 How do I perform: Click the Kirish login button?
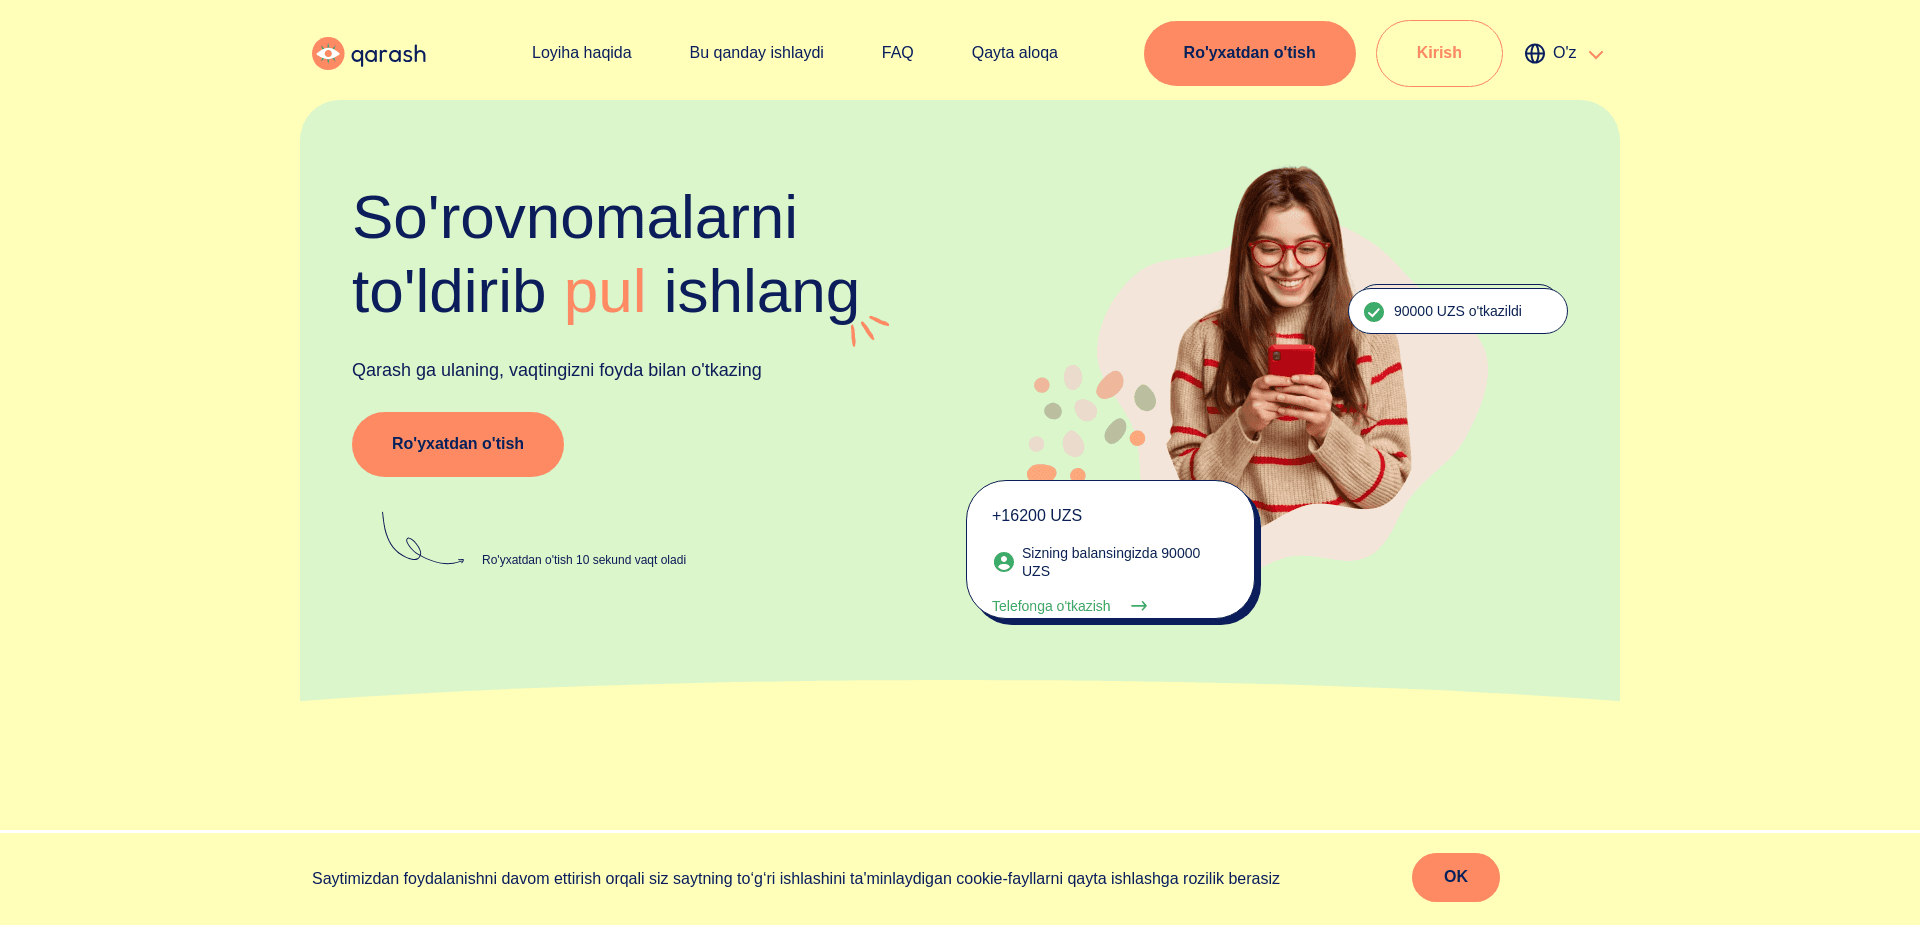point(1439,53)
